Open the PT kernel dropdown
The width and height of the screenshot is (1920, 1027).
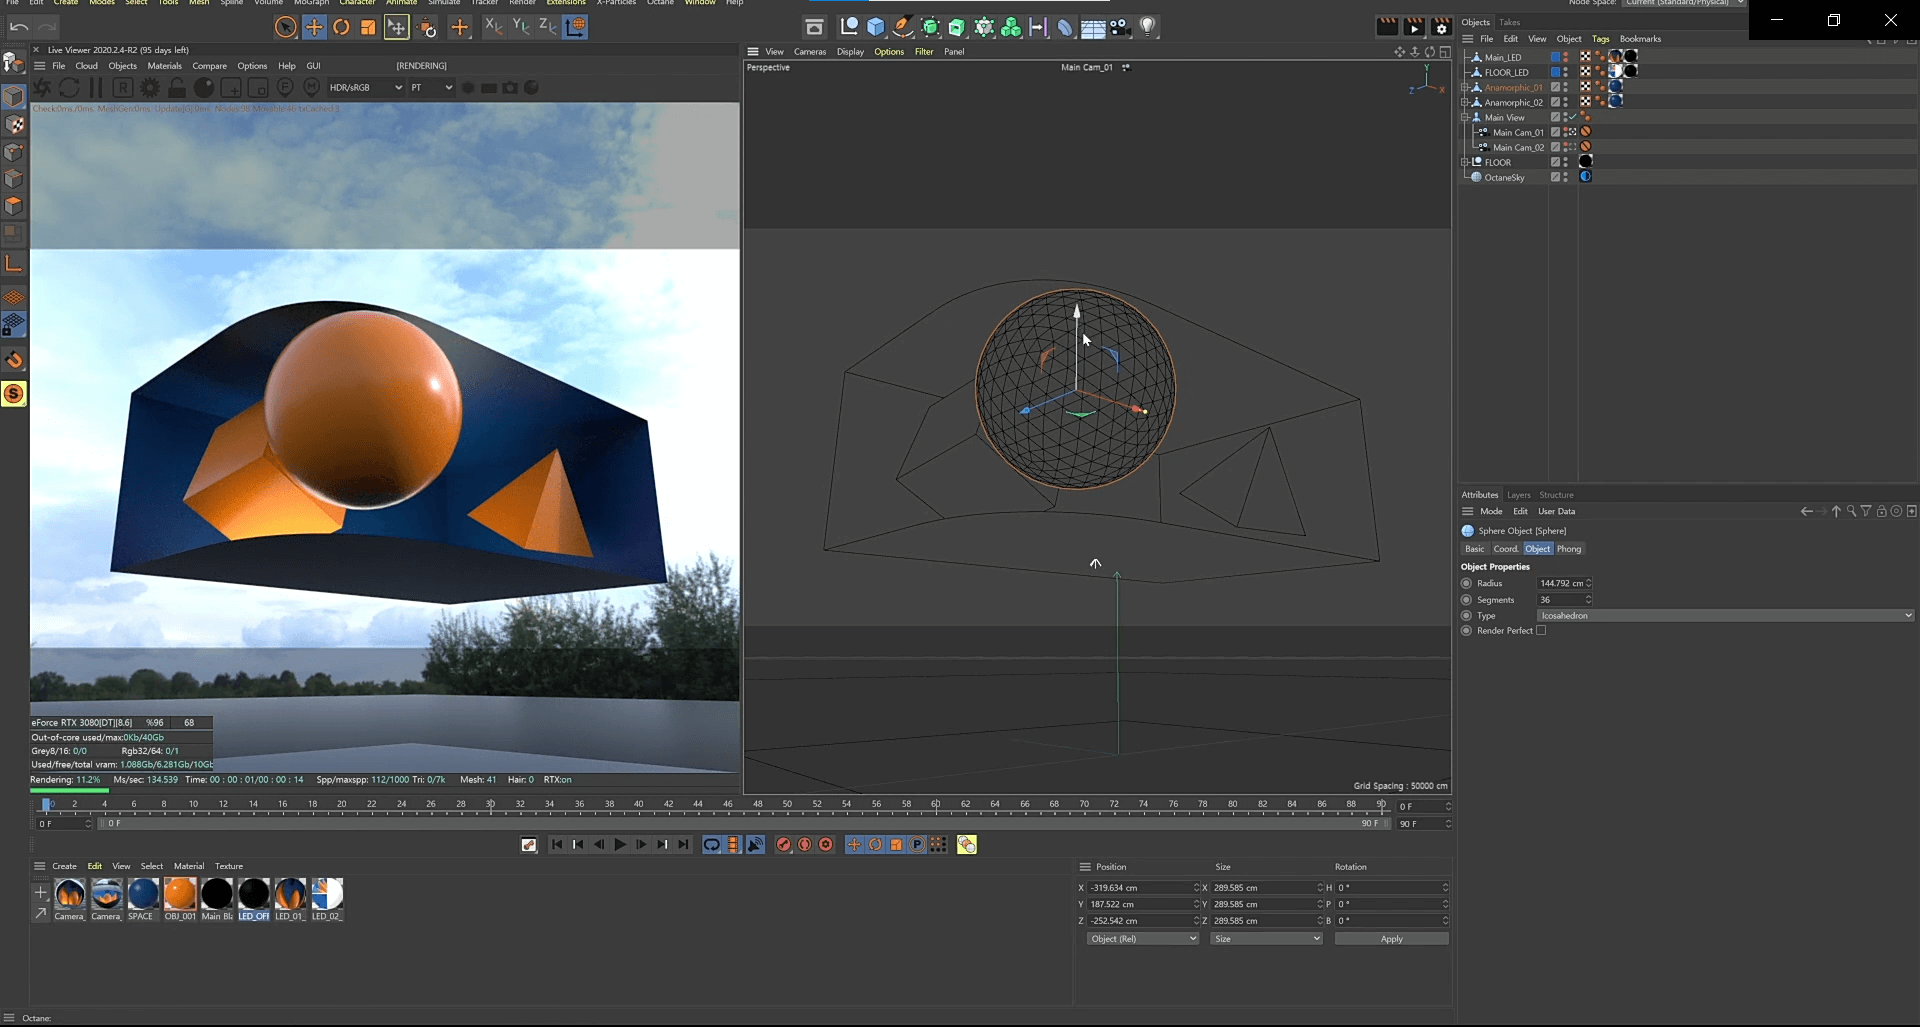click(x=431, y=88)
